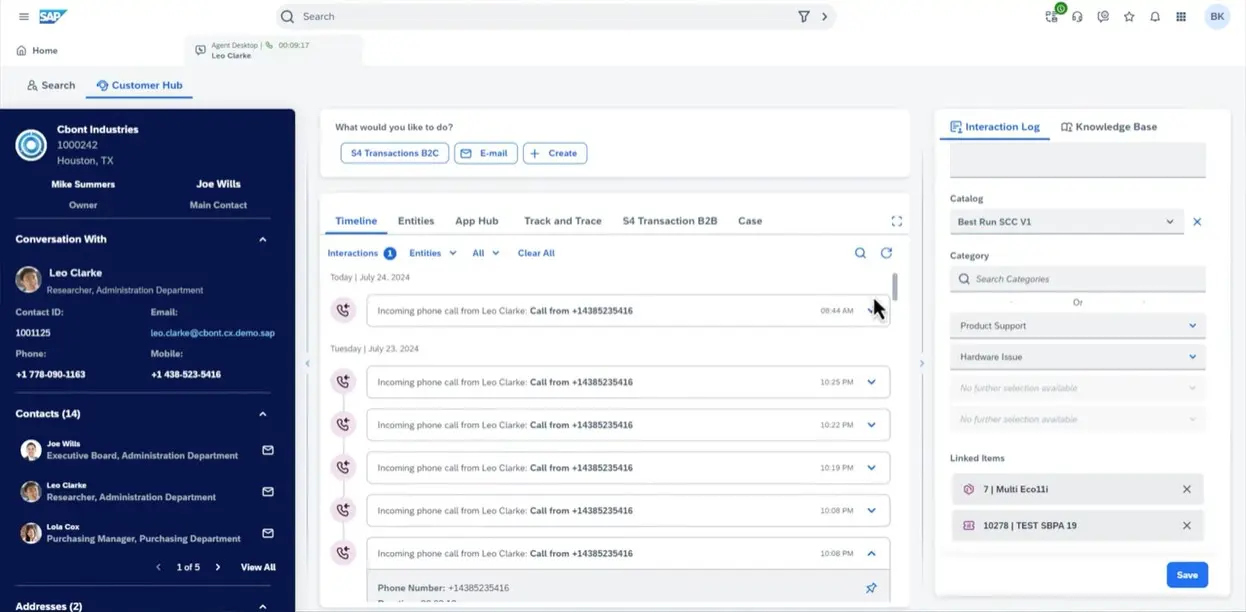
Task: Open the app grid launcher
Action: [x=1181, y=17]
